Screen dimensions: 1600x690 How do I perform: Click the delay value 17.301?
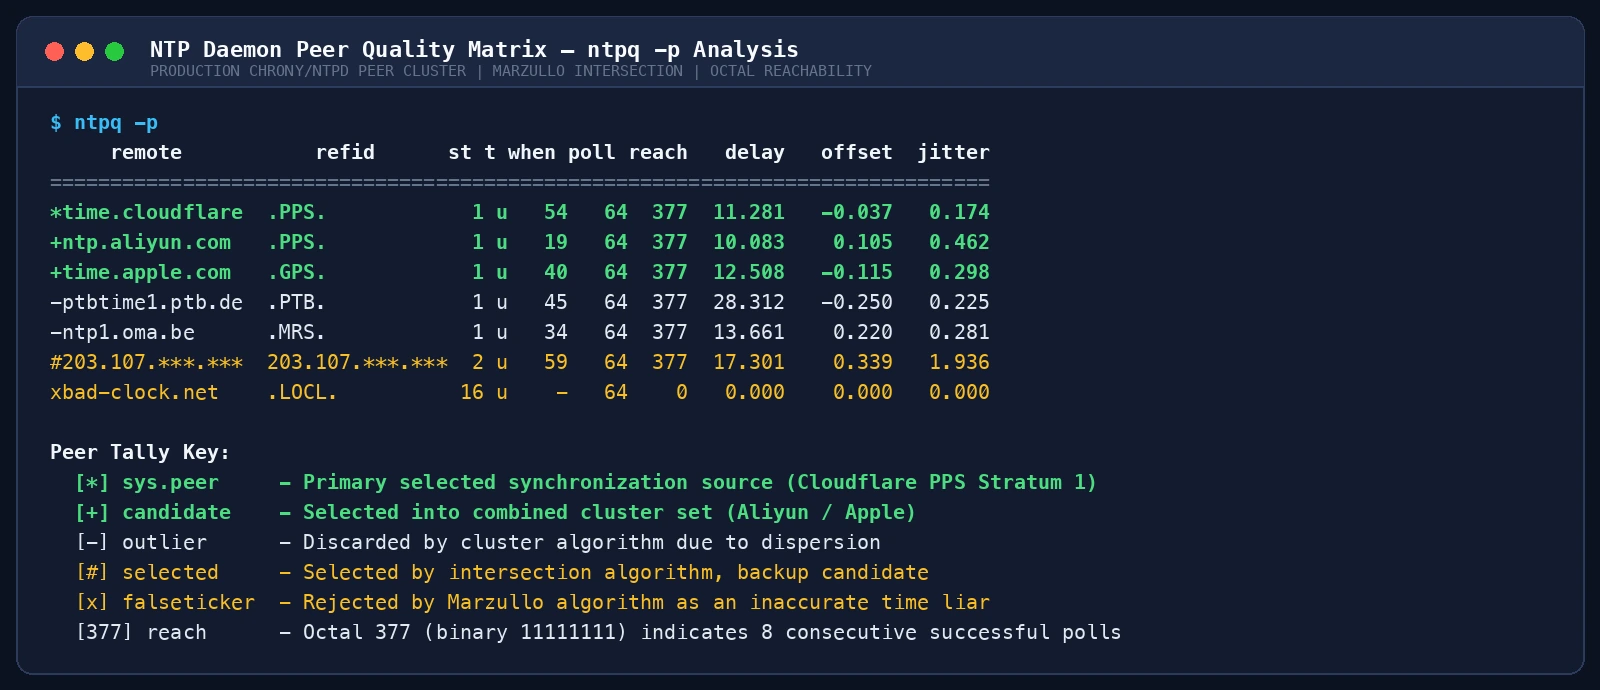[x=749, y=362]
